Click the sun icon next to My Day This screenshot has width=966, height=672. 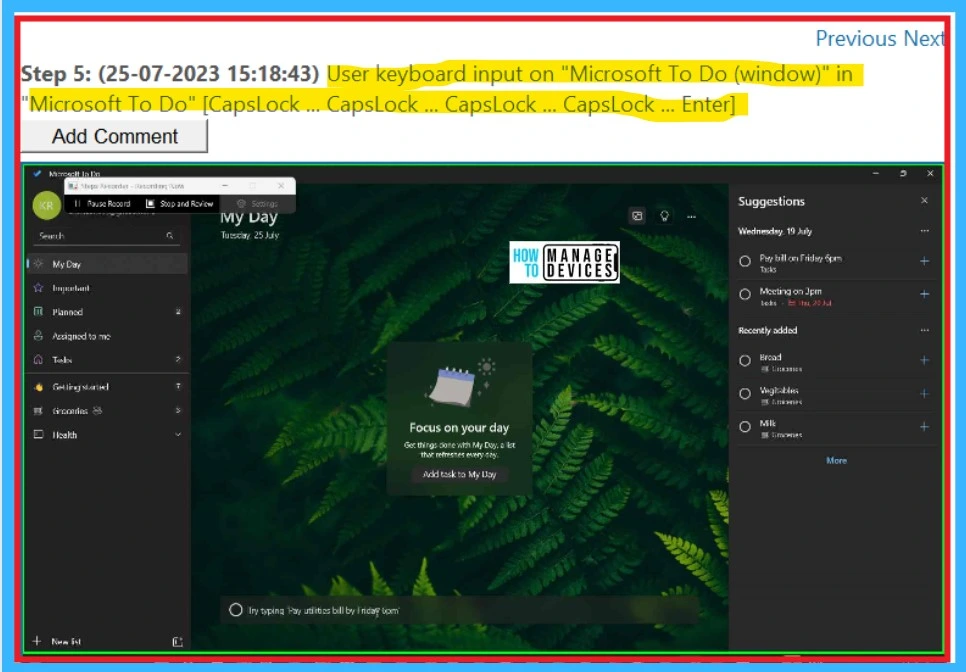pos(38,264)
